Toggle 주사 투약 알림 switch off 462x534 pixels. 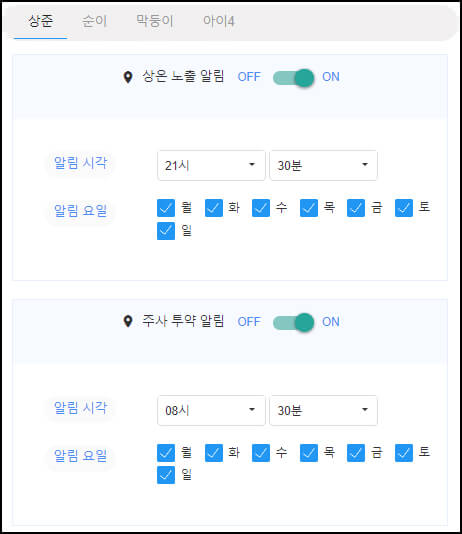click(293, 322)
